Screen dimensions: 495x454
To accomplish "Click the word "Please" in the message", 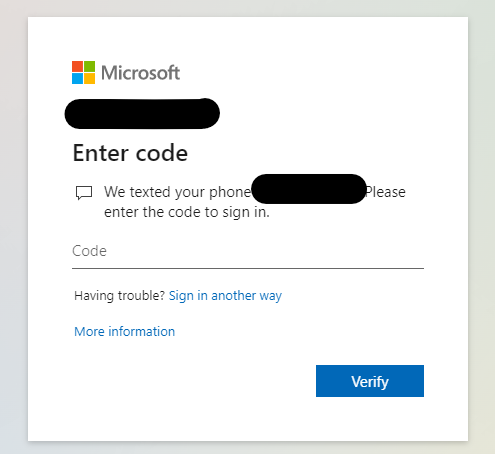I will click(x=386, y=192).
